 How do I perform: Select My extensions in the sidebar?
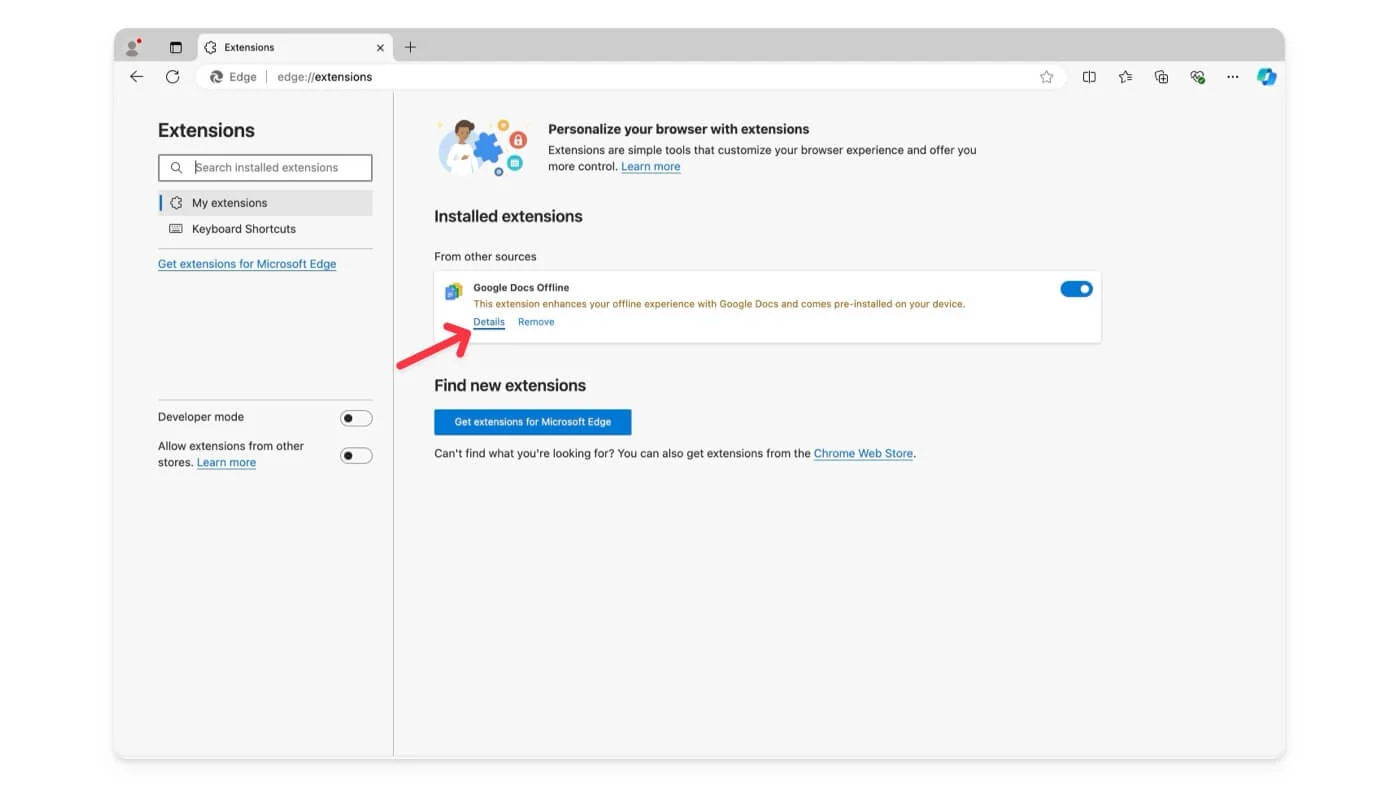coord(229,203)
